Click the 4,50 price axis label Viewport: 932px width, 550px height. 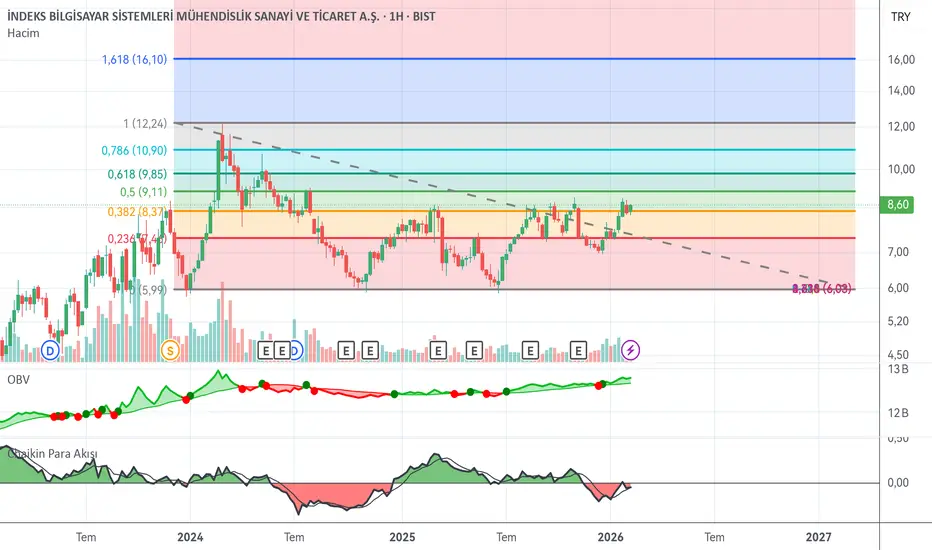point(898,354)
